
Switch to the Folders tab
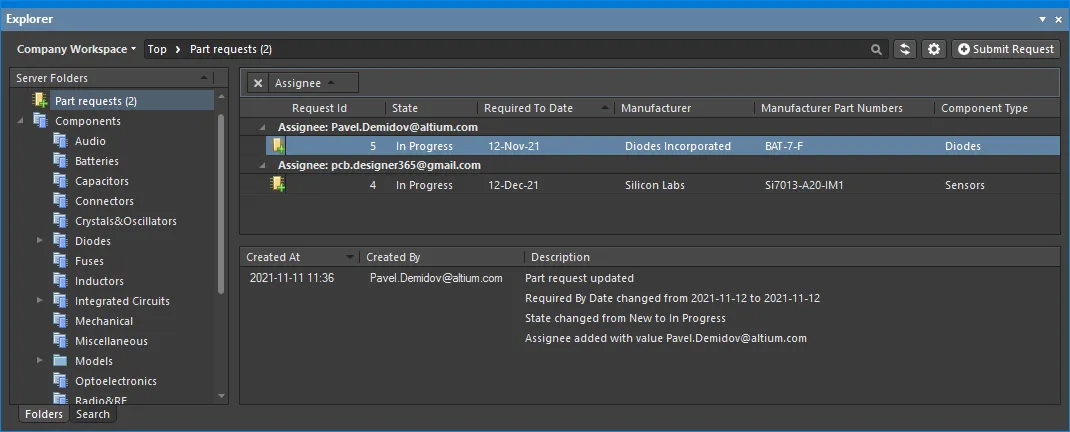(44, 414)
